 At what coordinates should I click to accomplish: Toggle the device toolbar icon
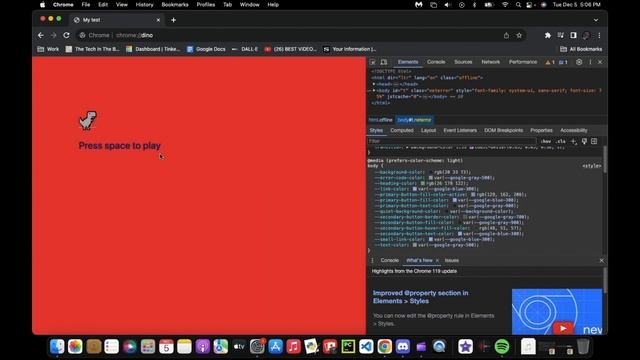point(384,62)
